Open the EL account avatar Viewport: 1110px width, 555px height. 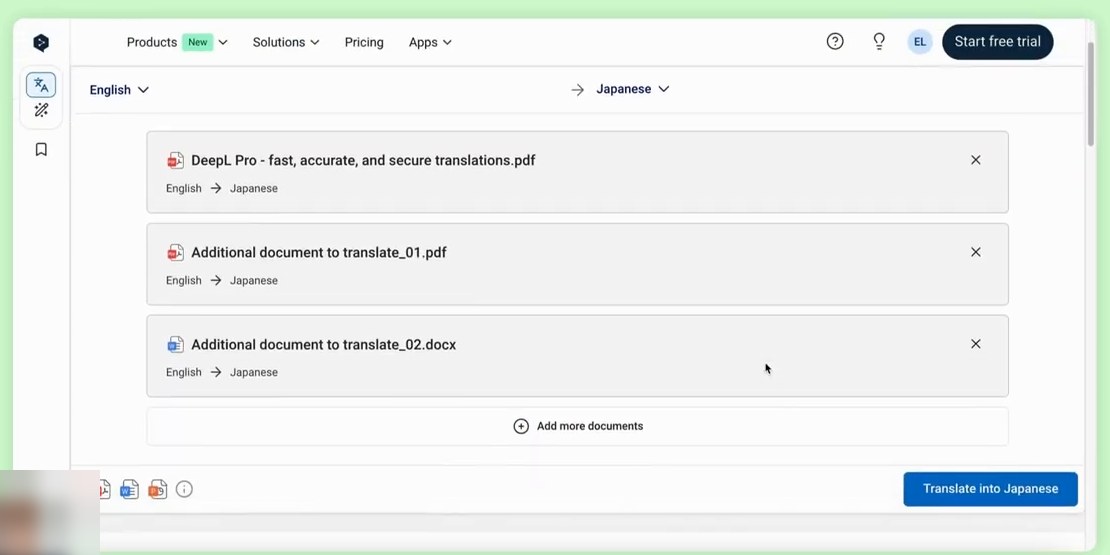(x=920, y=42)
